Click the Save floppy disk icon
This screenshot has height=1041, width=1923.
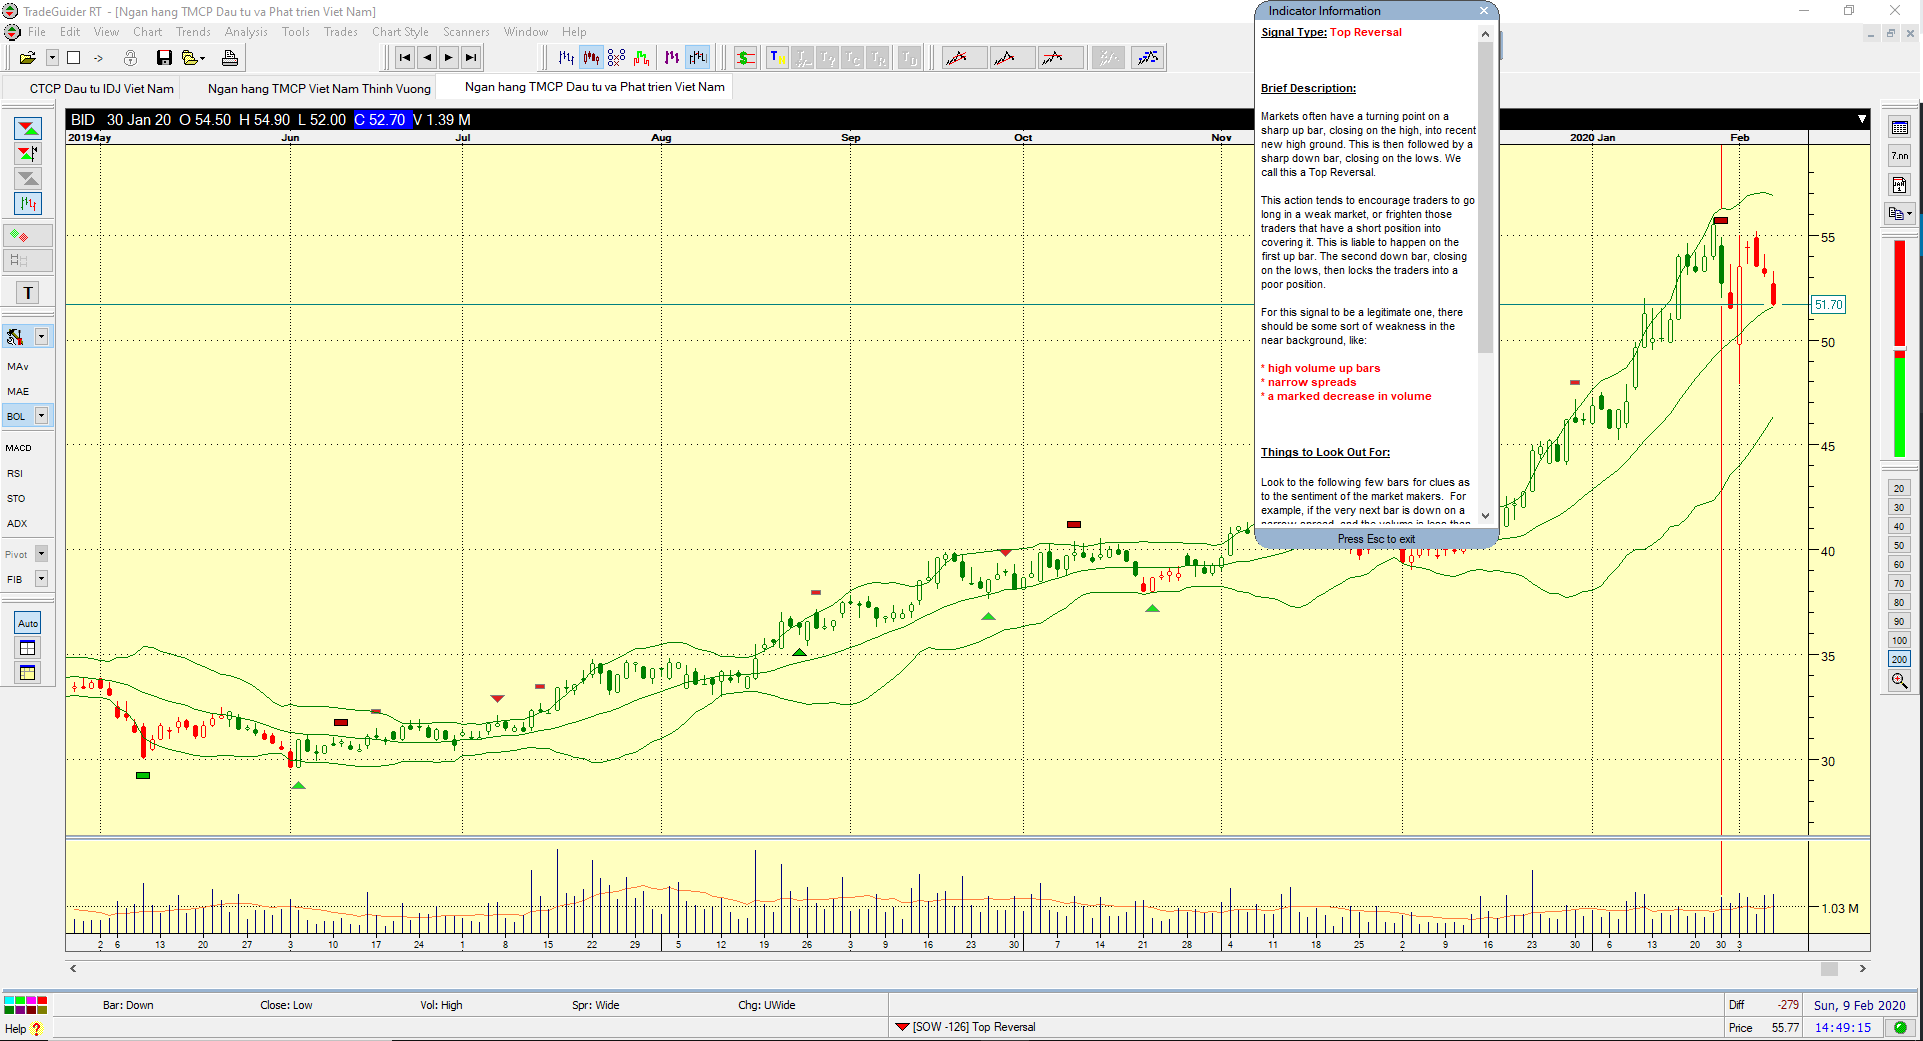[164, 58]
